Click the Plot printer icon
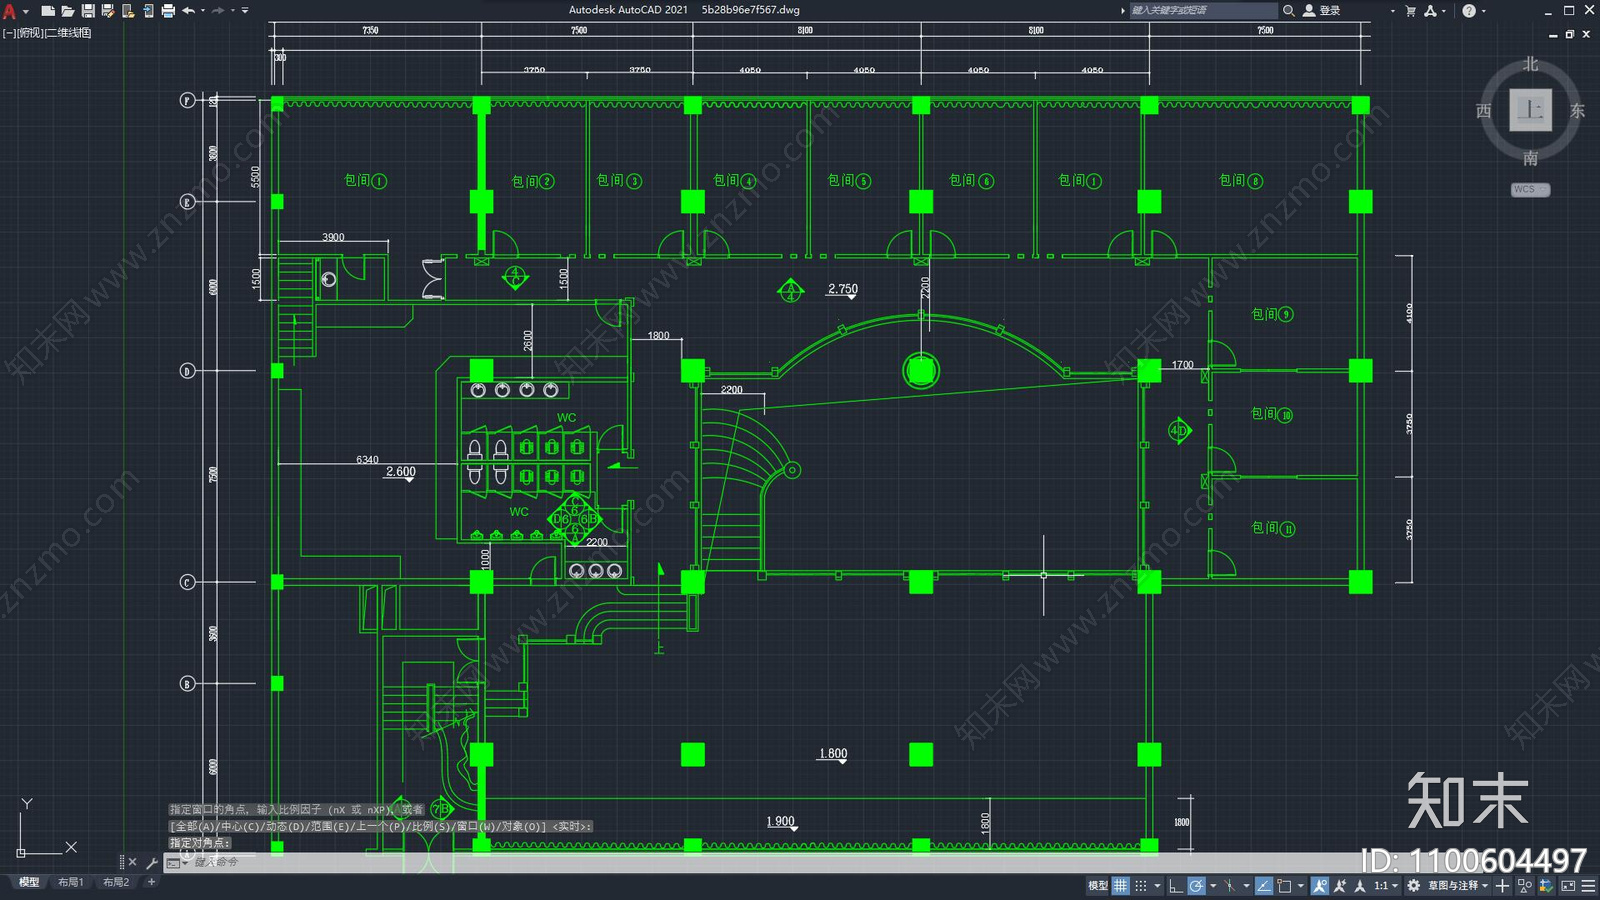This screenshot has width=1600, height=900. (x=168, y=11)
